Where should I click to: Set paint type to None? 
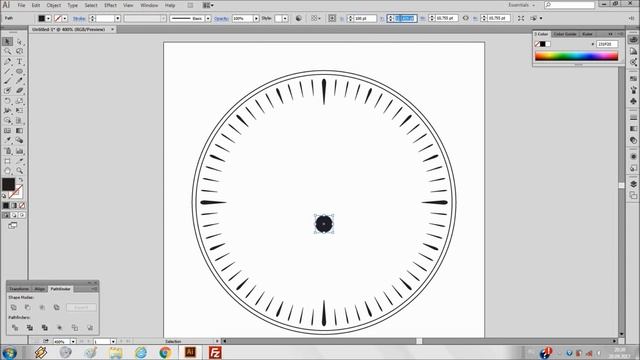22,205
